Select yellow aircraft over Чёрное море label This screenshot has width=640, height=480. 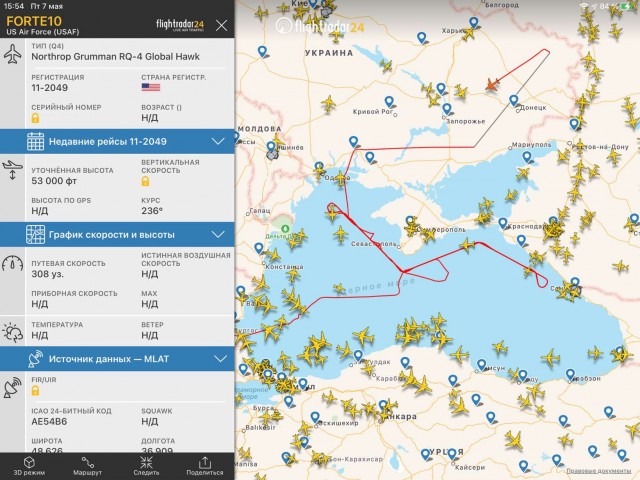click(x=339, y=289)
